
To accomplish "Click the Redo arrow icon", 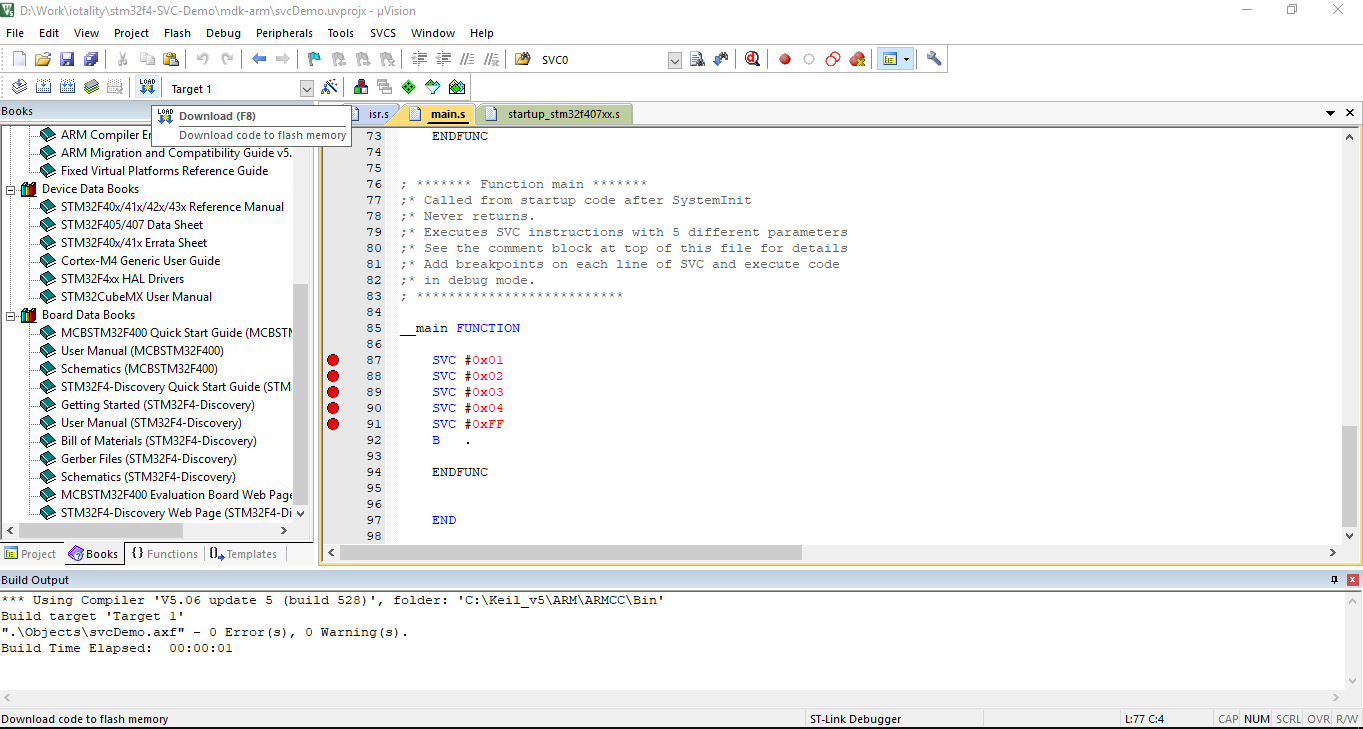I will click(x=227, y=60).
